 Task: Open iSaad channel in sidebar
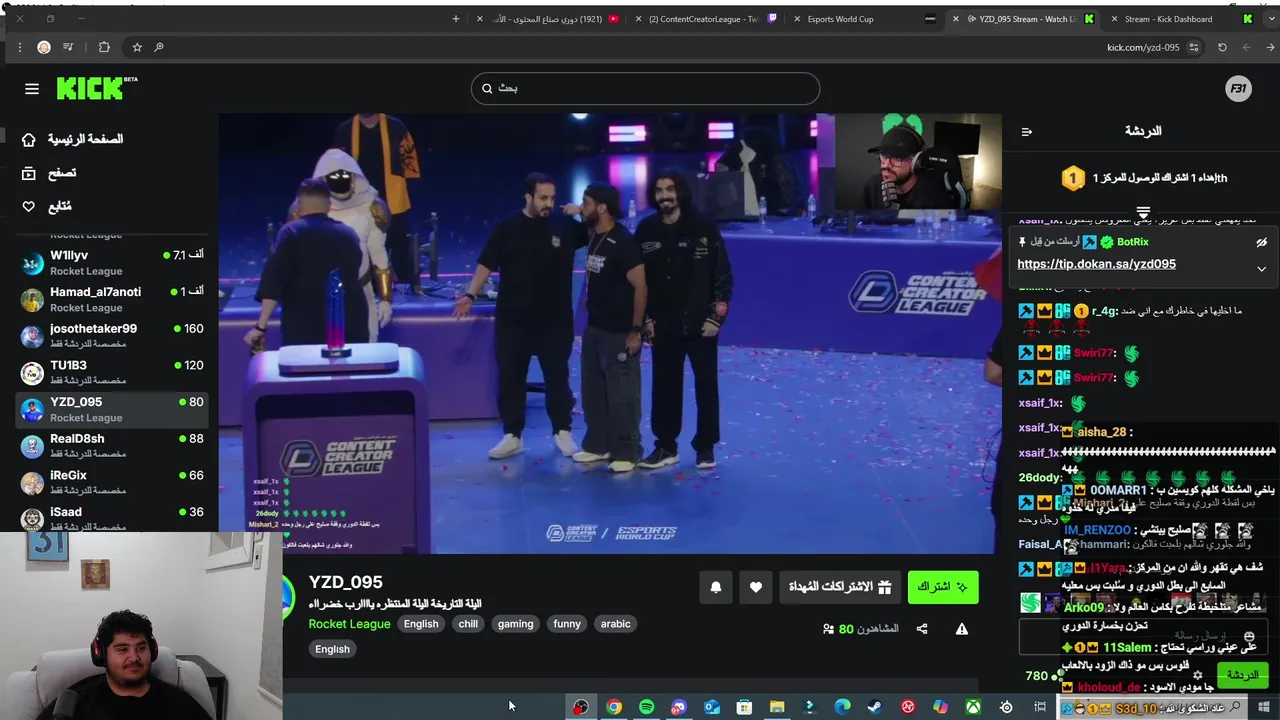tap(112, 518)
